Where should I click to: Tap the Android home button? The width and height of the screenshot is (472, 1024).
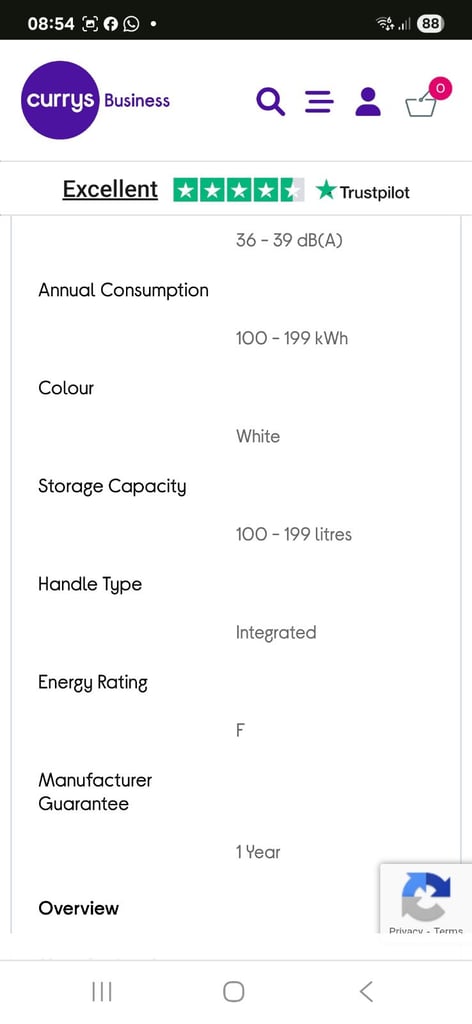coord(234,991)
